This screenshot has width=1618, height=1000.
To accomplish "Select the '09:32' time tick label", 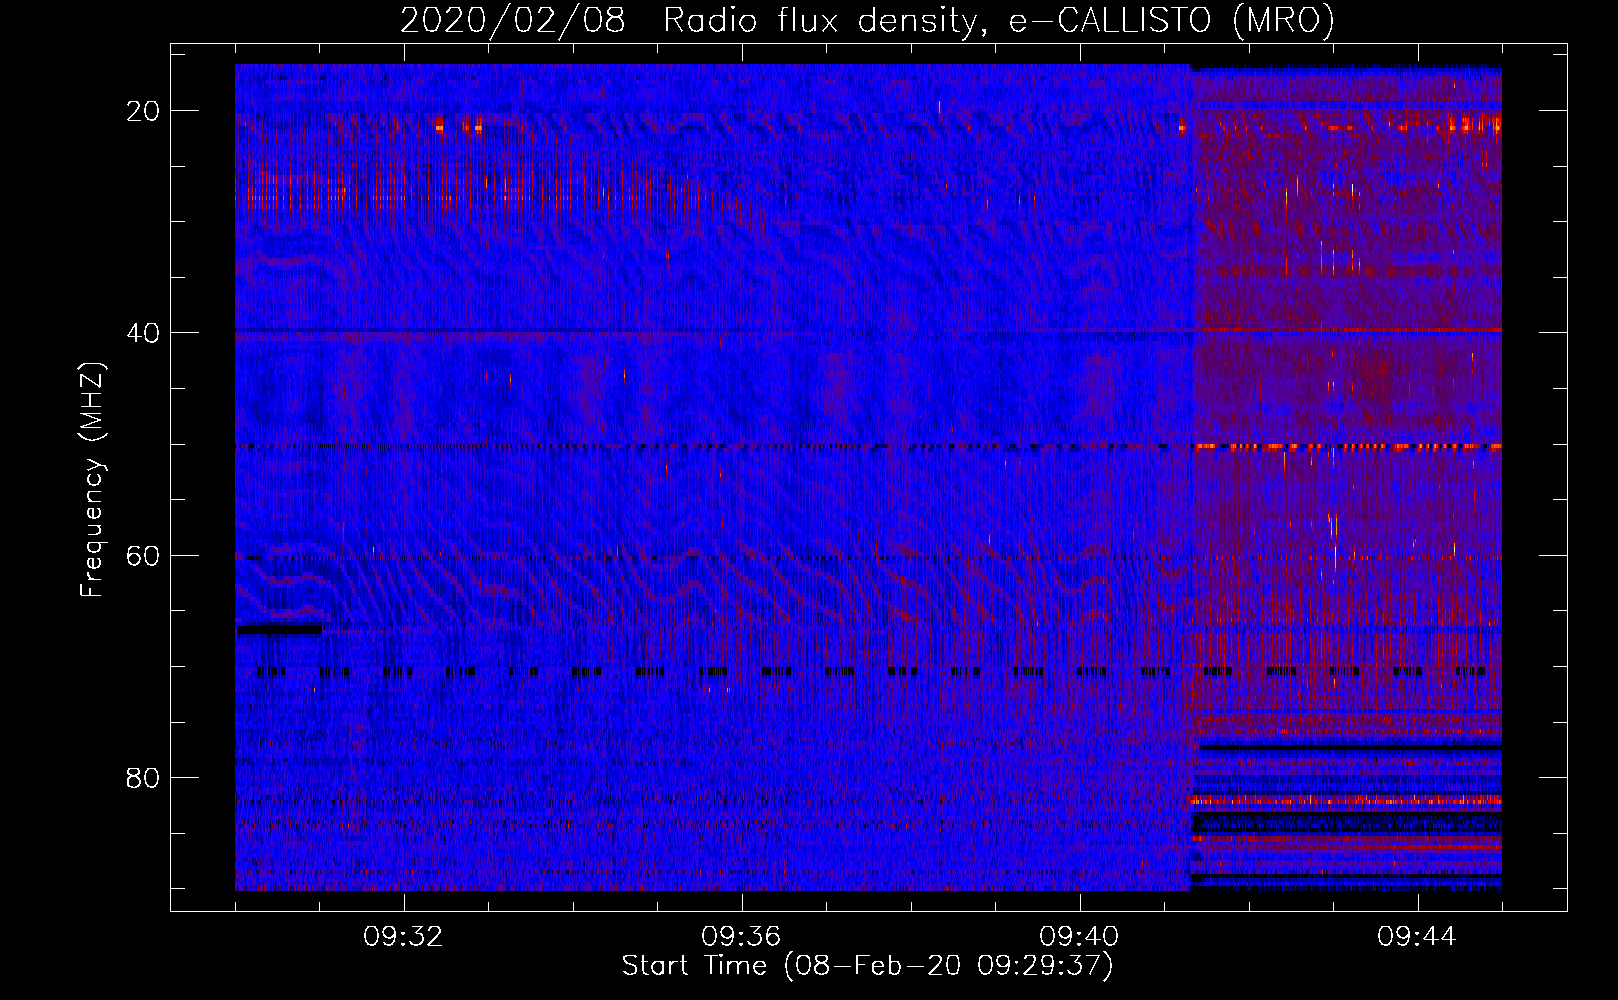I will point(403,937).
